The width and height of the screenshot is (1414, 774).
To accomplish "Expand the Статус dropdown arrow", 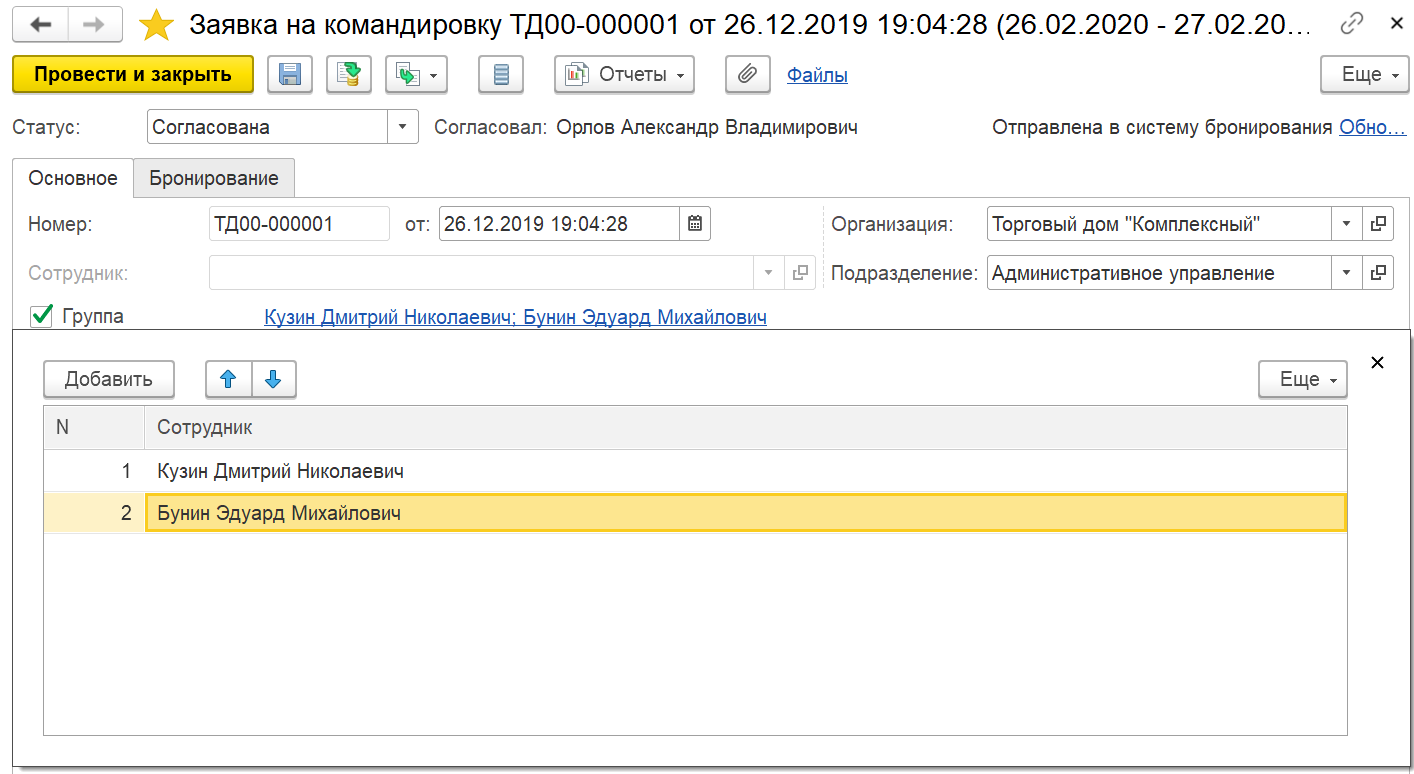I will tap(402, 127).
